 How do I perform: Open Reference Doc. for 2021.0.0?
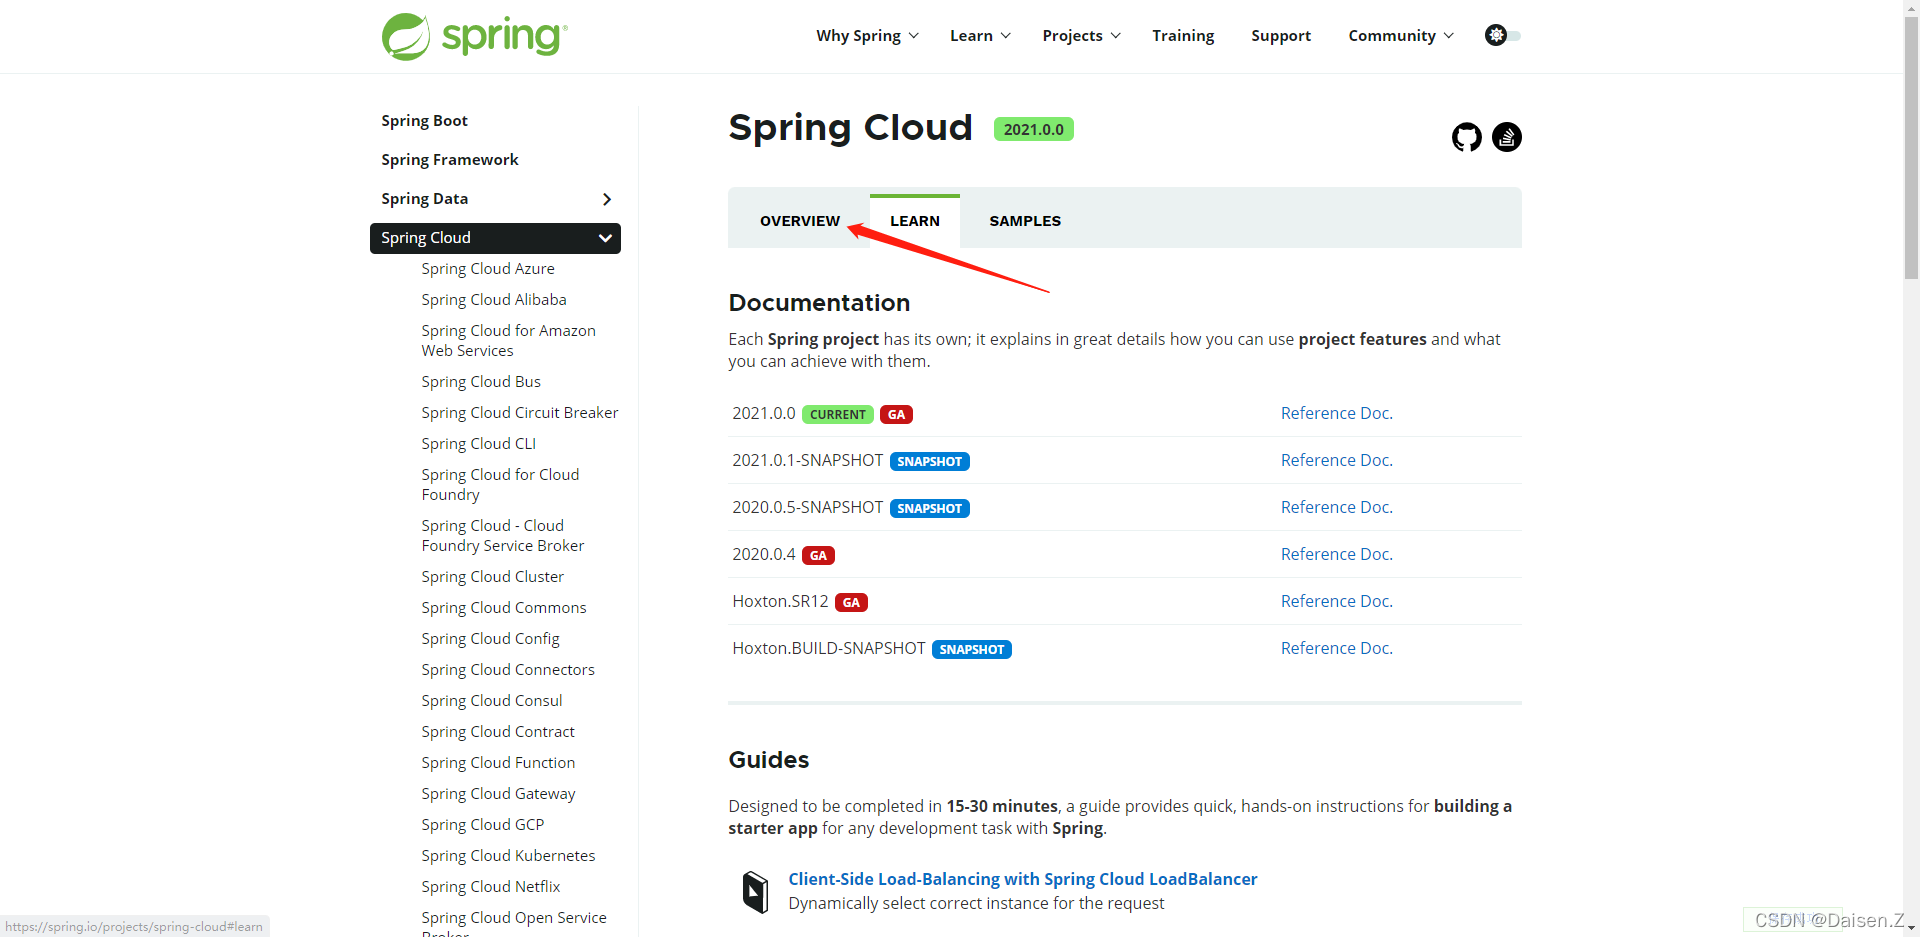[1337, 413]
